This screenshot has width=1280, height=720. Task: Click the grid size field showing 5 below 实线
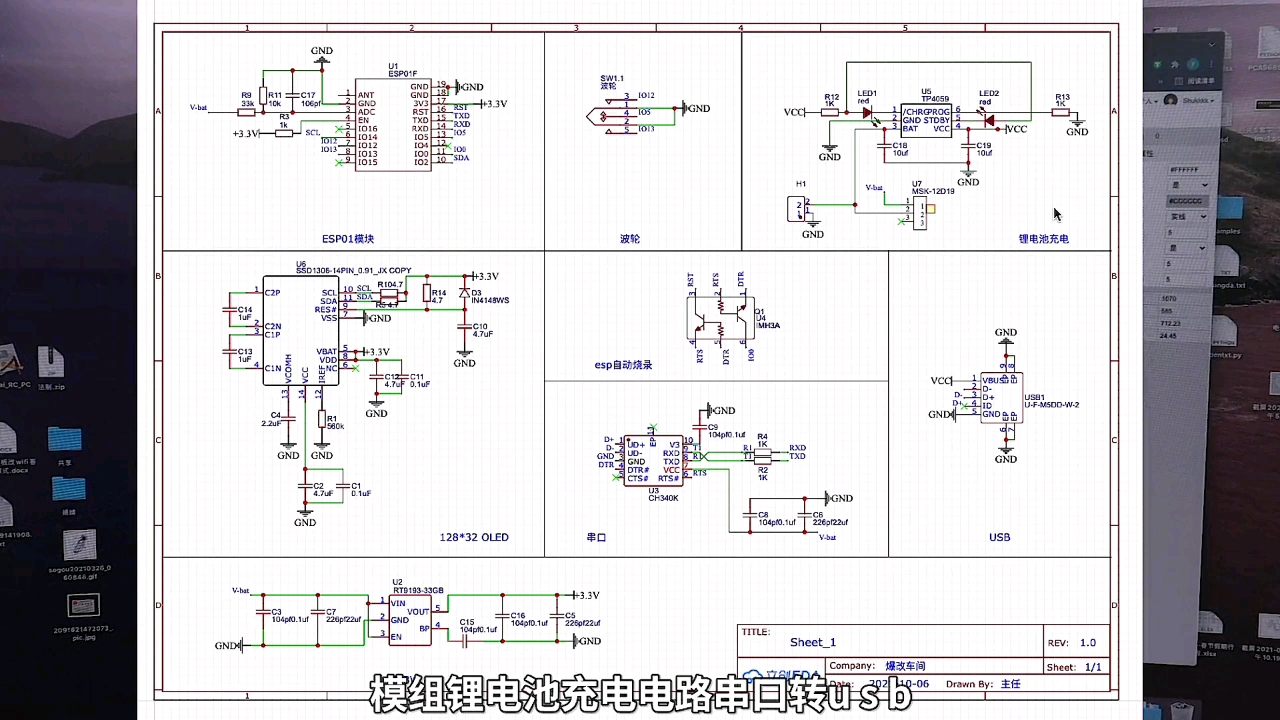pyautogui.click(x=1188, y=232)
